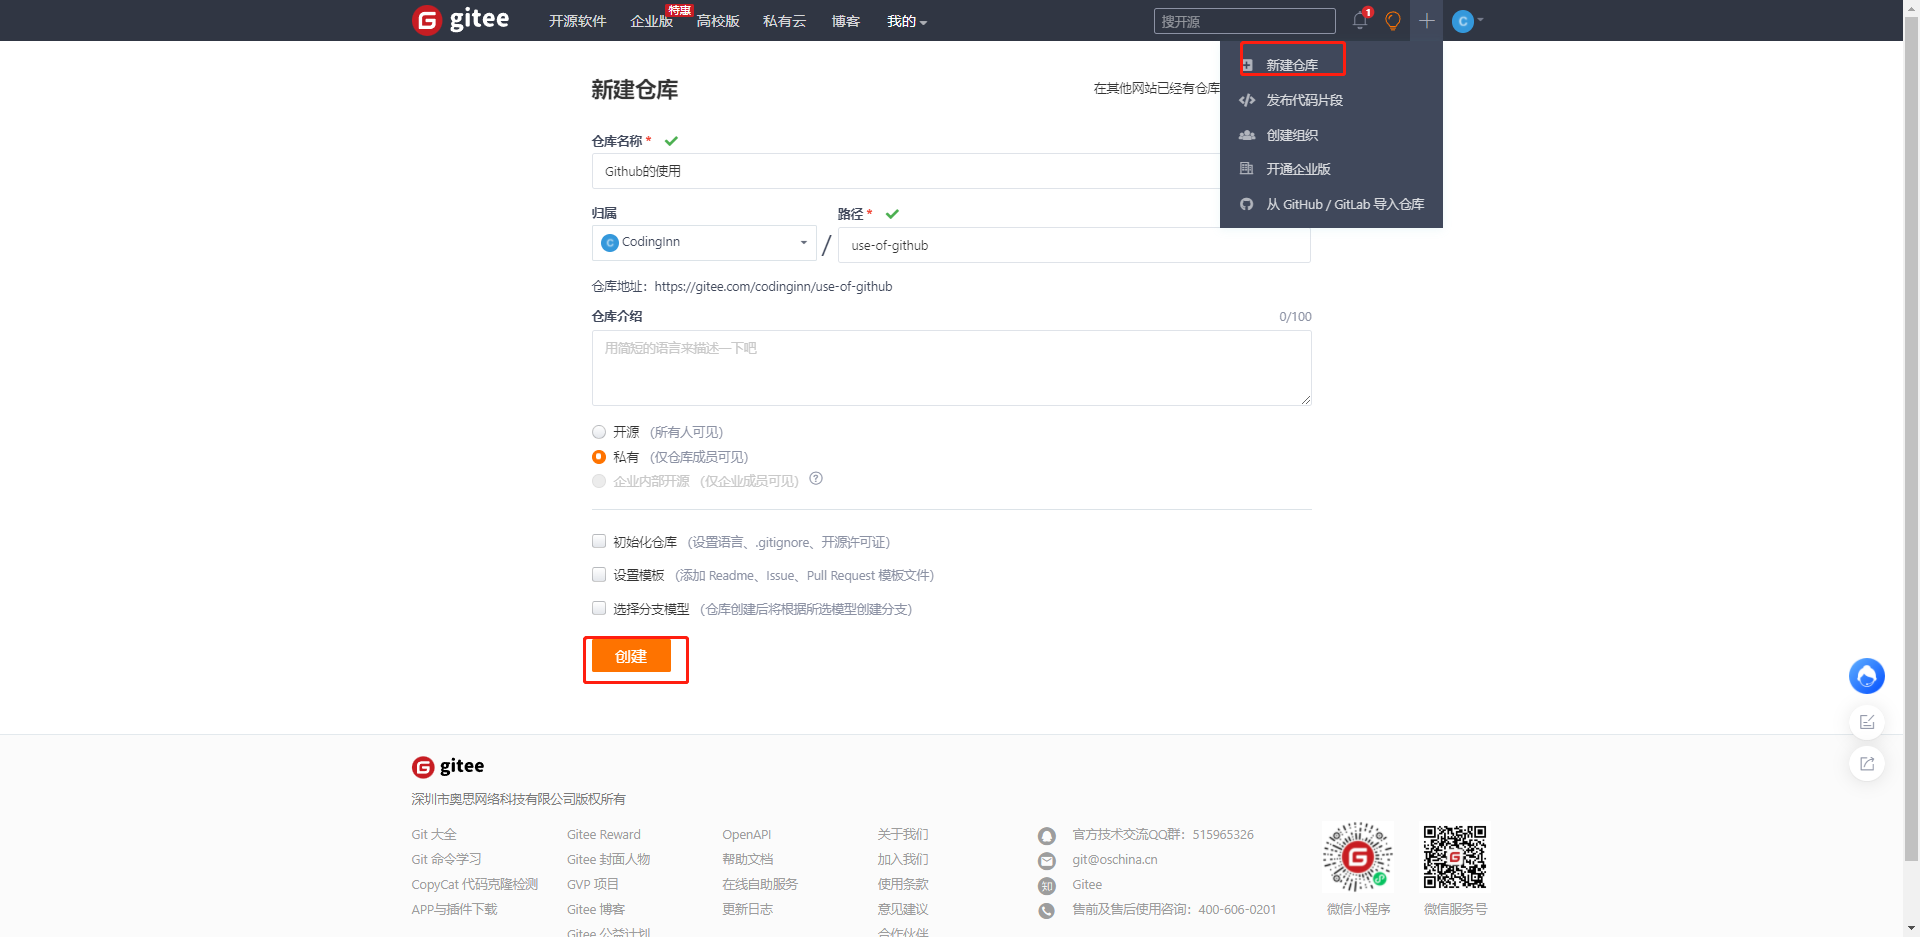Open 开源软件 in navigation bar
This screenshot has width=1920, height=937.
coord(577,21)
